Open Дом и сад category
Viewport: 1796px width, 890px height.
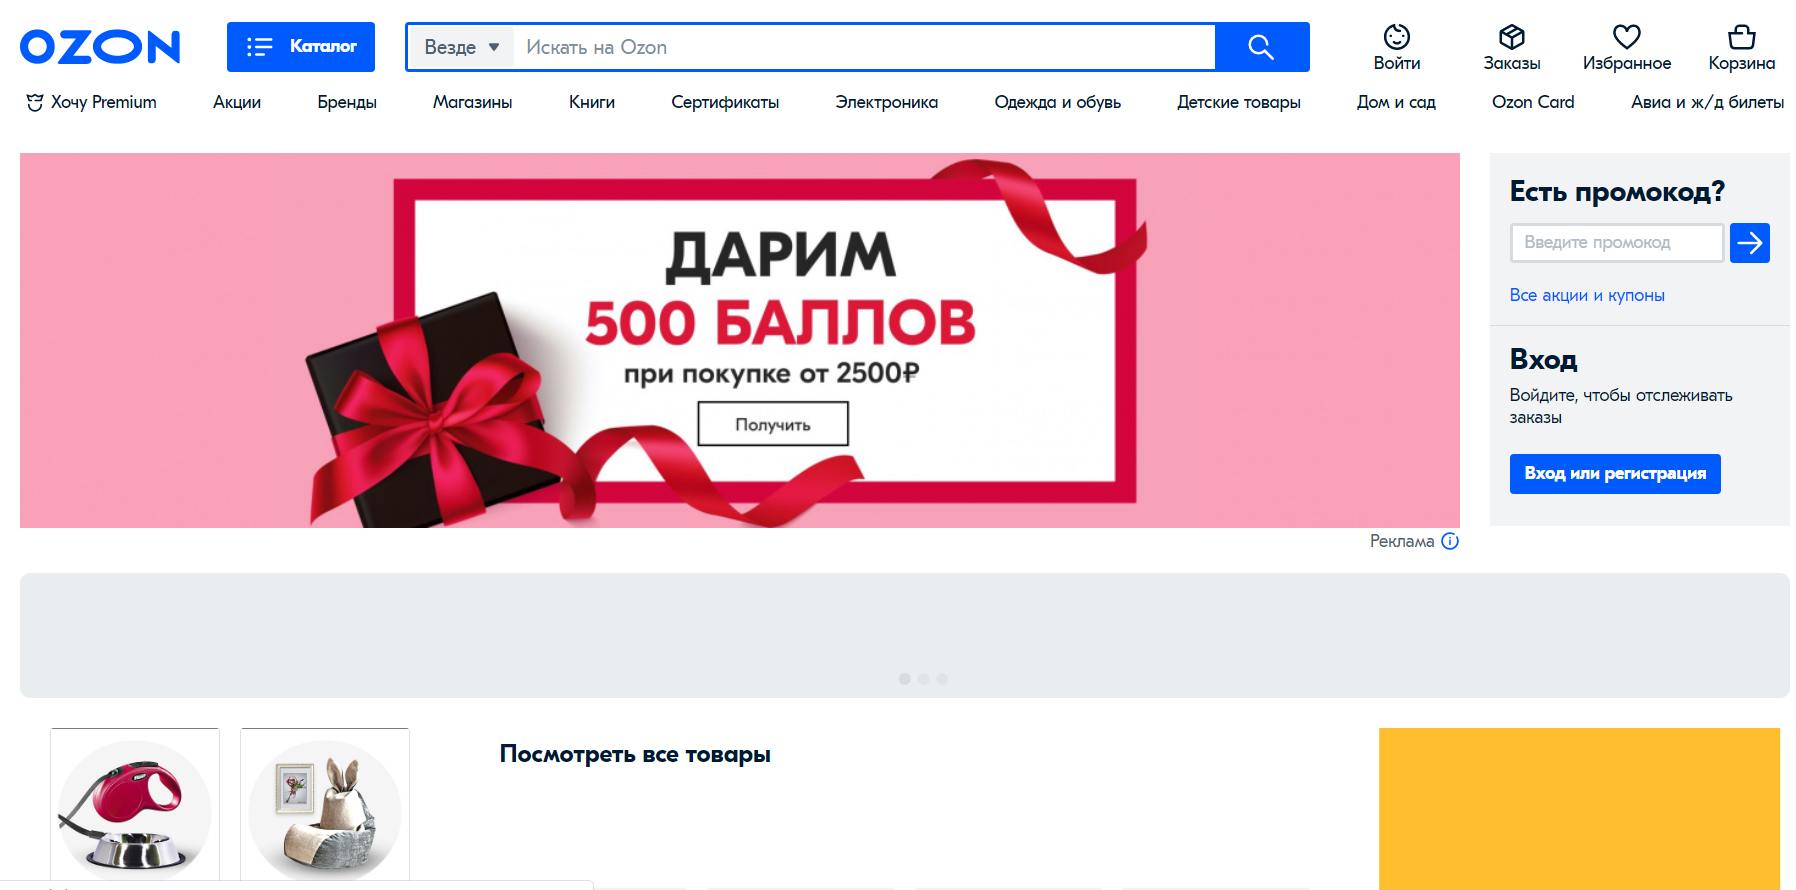pos(1396,102)
